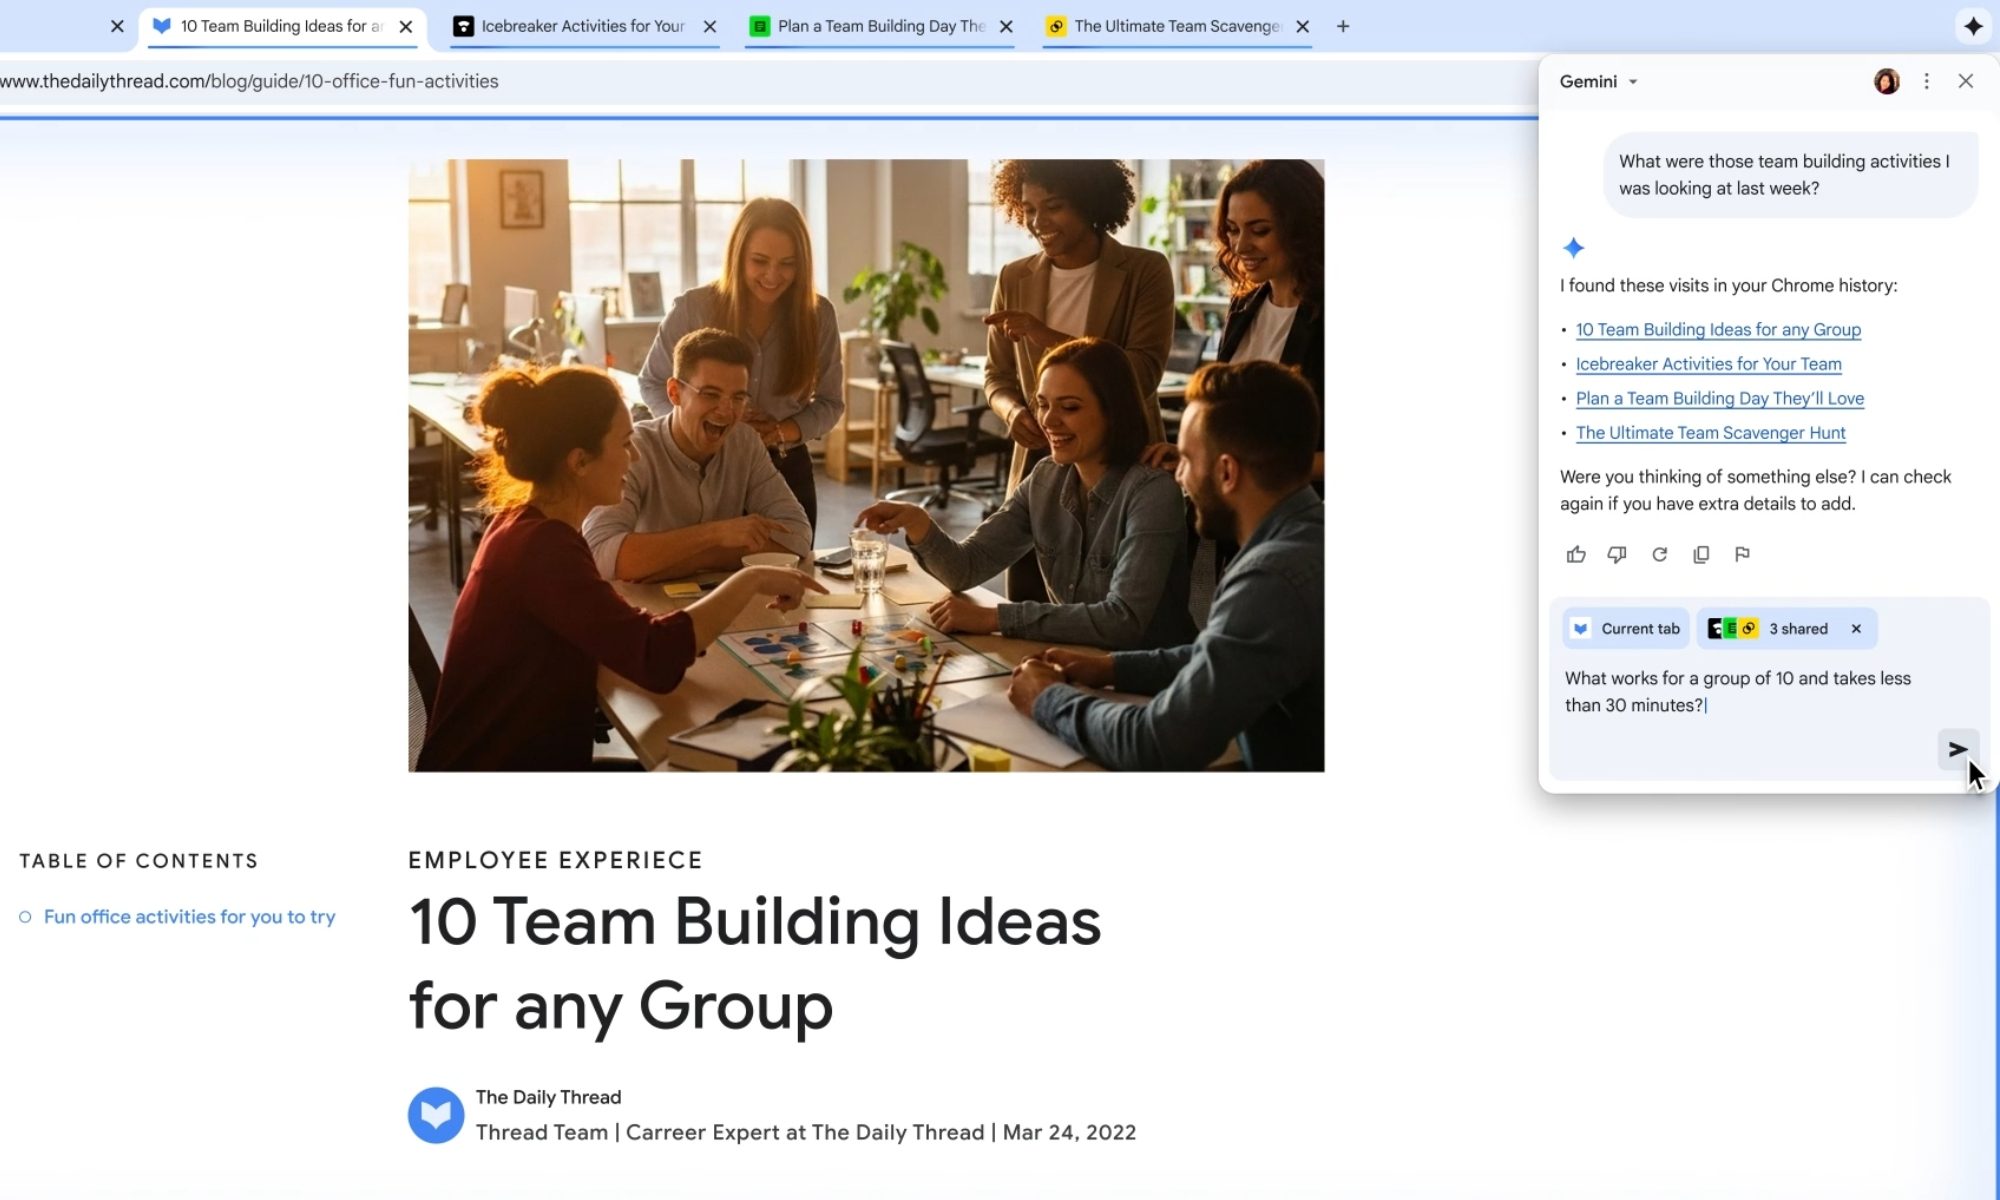
Task: Open the Ultimate Team Scavenger Hunt link
Action: click(x=1710, y=433)
